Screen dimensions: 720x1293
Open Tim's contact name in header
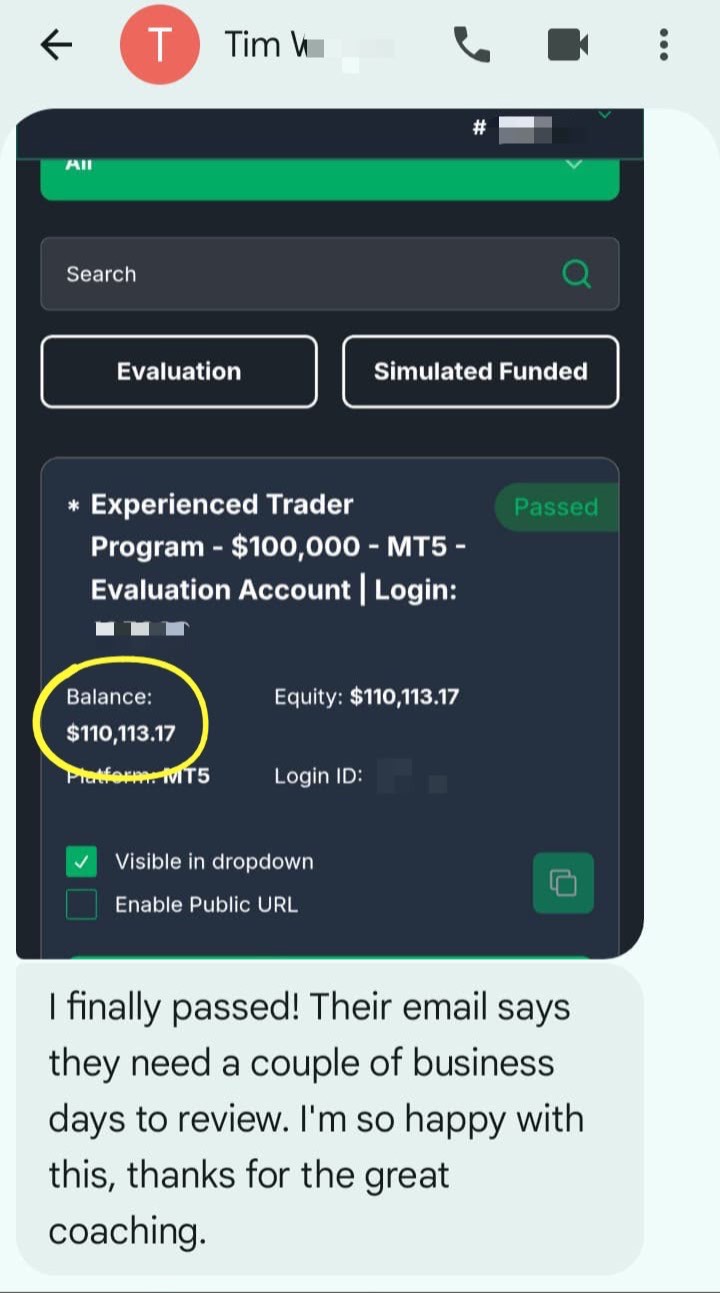tap(308, 45)
